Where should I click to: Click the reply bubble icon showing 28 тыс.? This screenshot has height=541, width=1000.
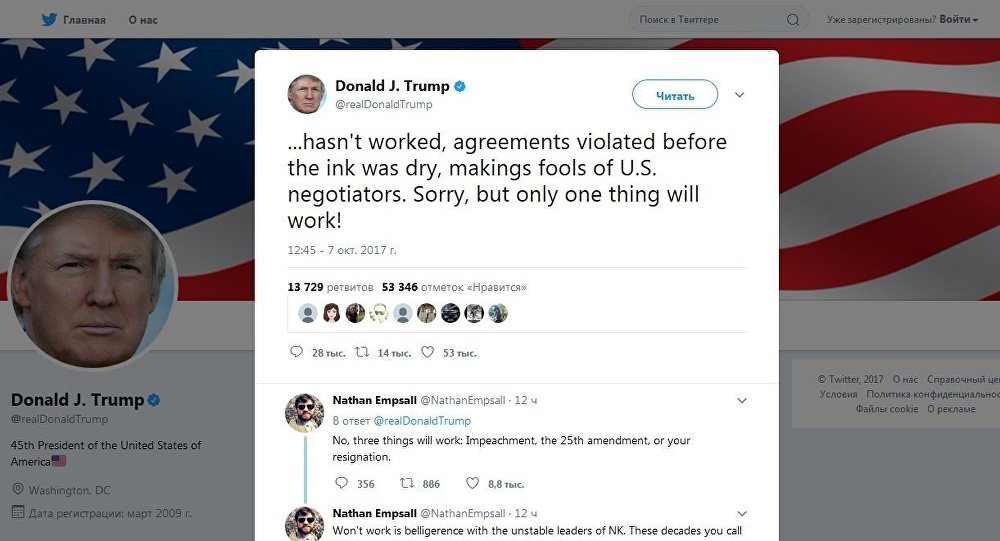tap(297, 352)
